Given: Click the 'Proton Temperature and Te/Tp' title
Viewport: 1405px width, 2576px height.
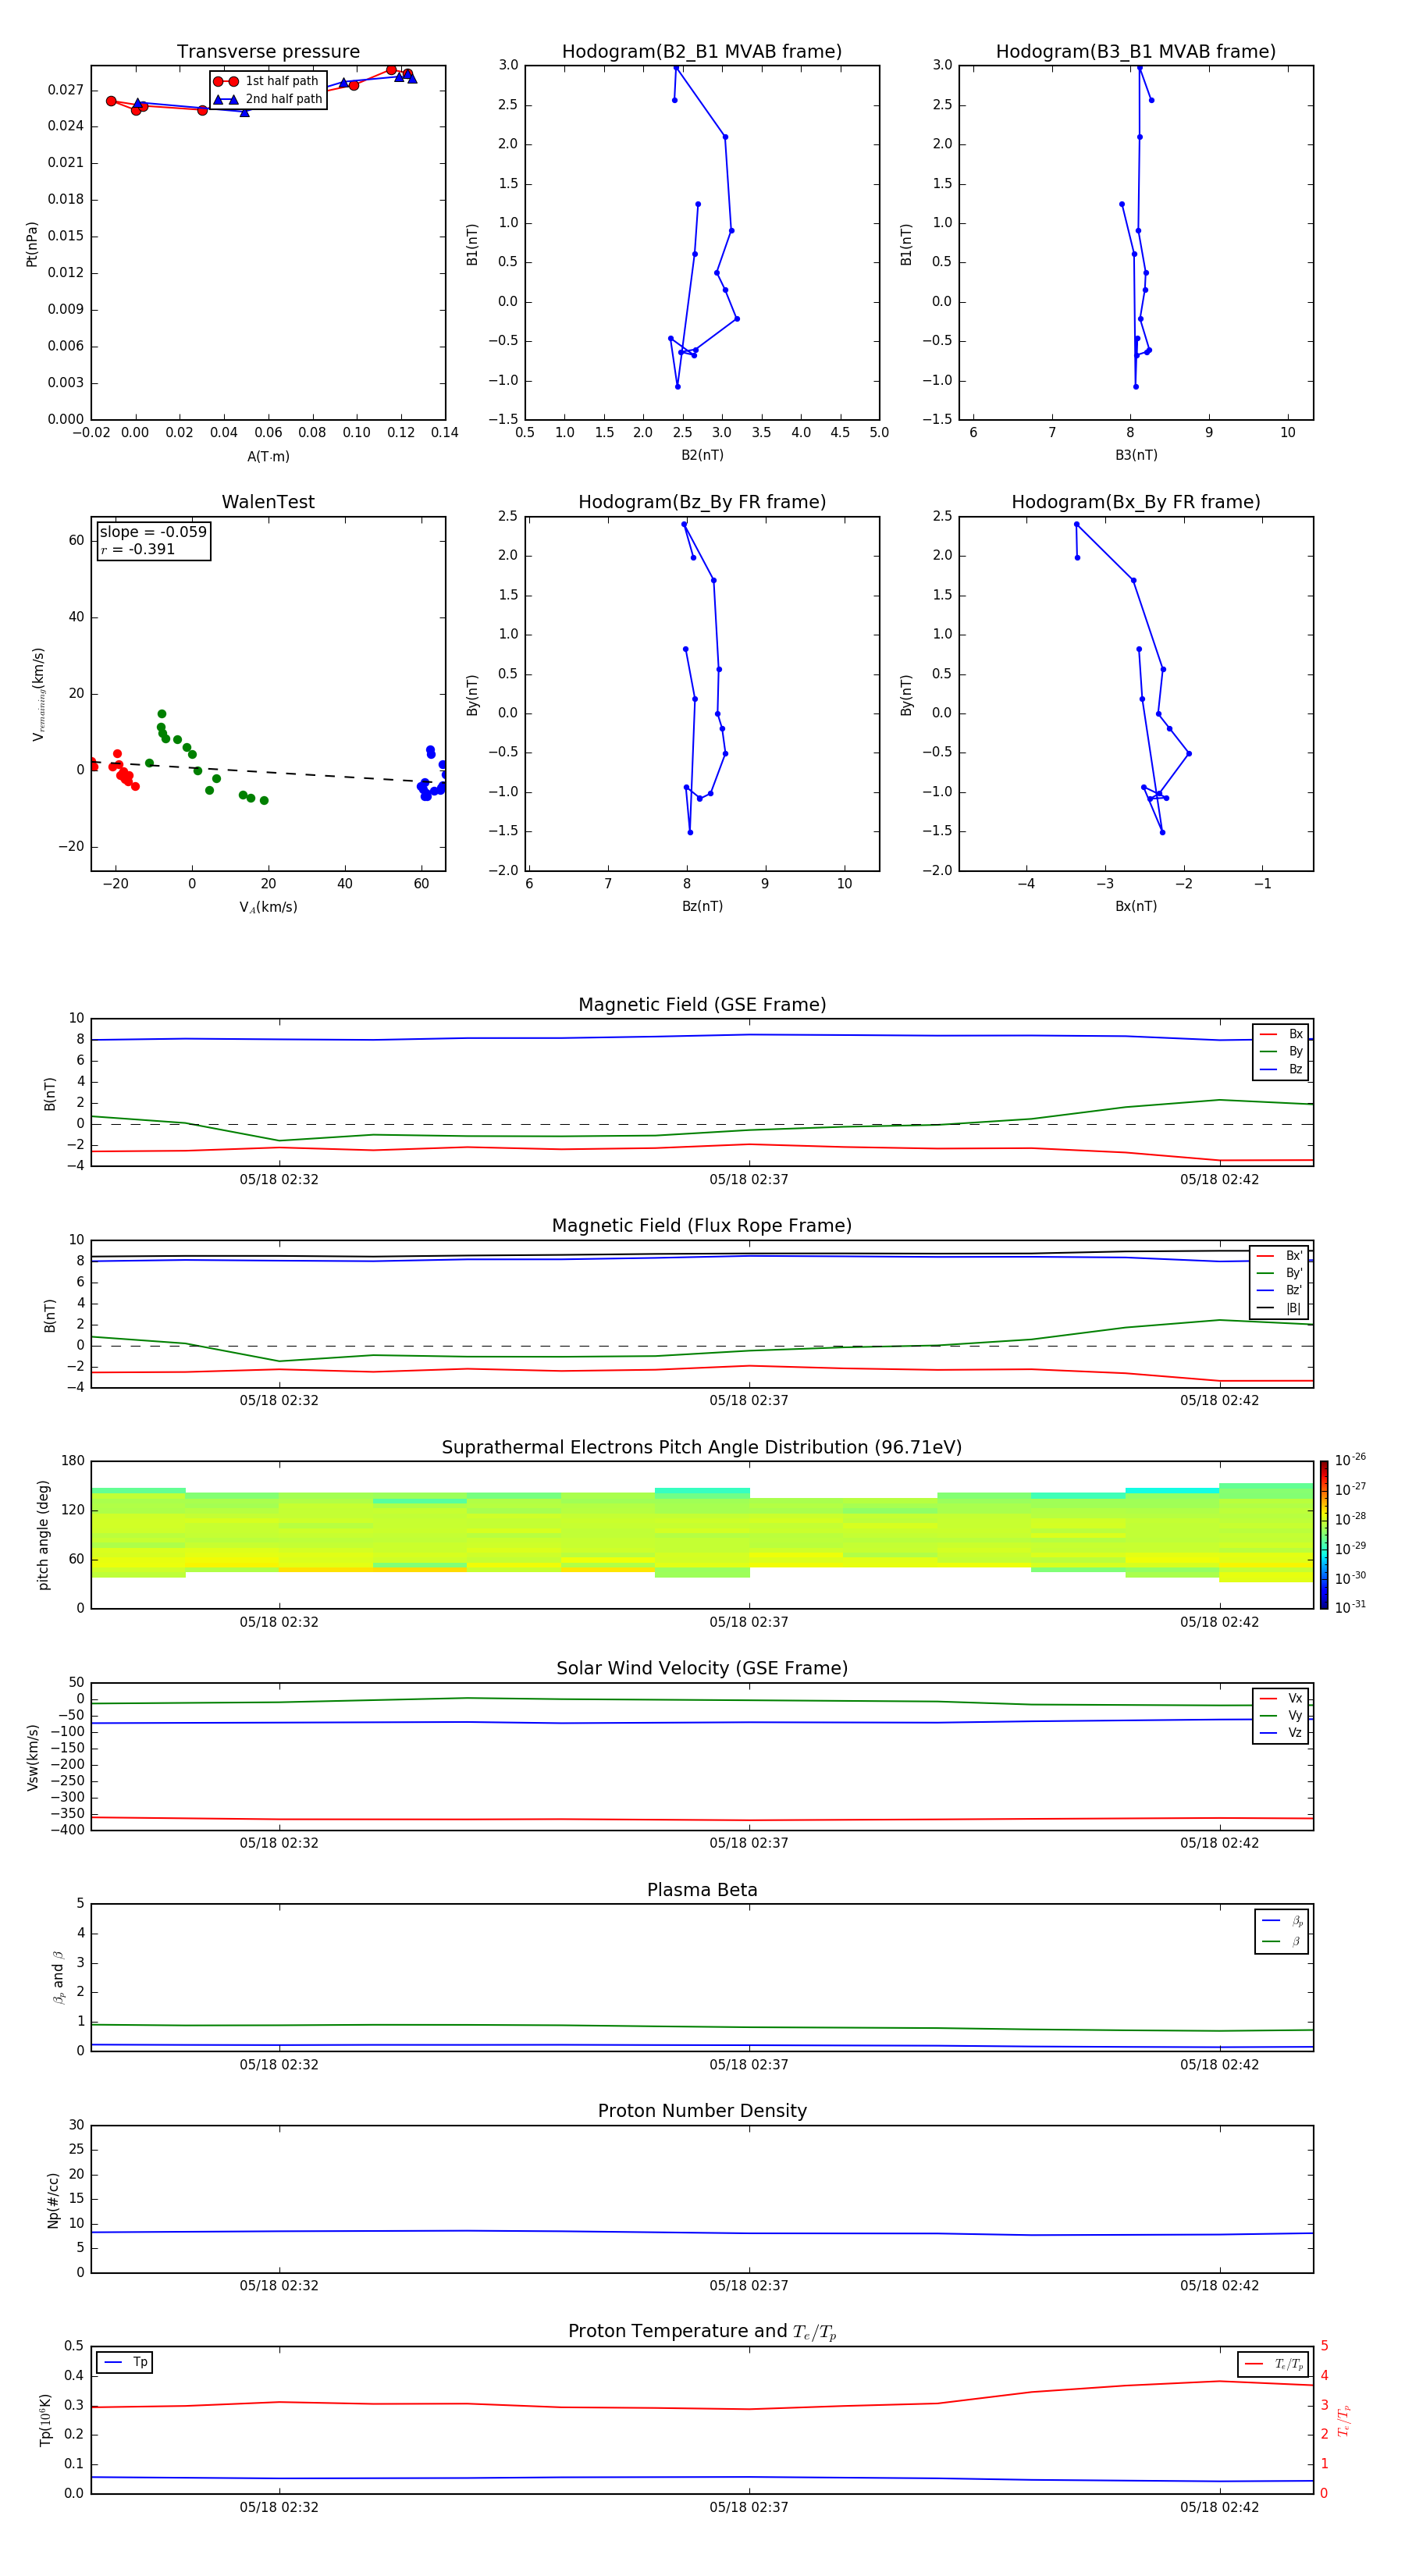Looking at the screenshot, I should tap(702, 2331).
